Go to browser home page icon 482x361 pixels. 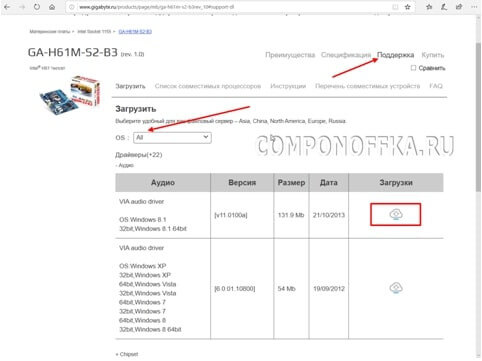pyautogui.click(x=52, y=7)
